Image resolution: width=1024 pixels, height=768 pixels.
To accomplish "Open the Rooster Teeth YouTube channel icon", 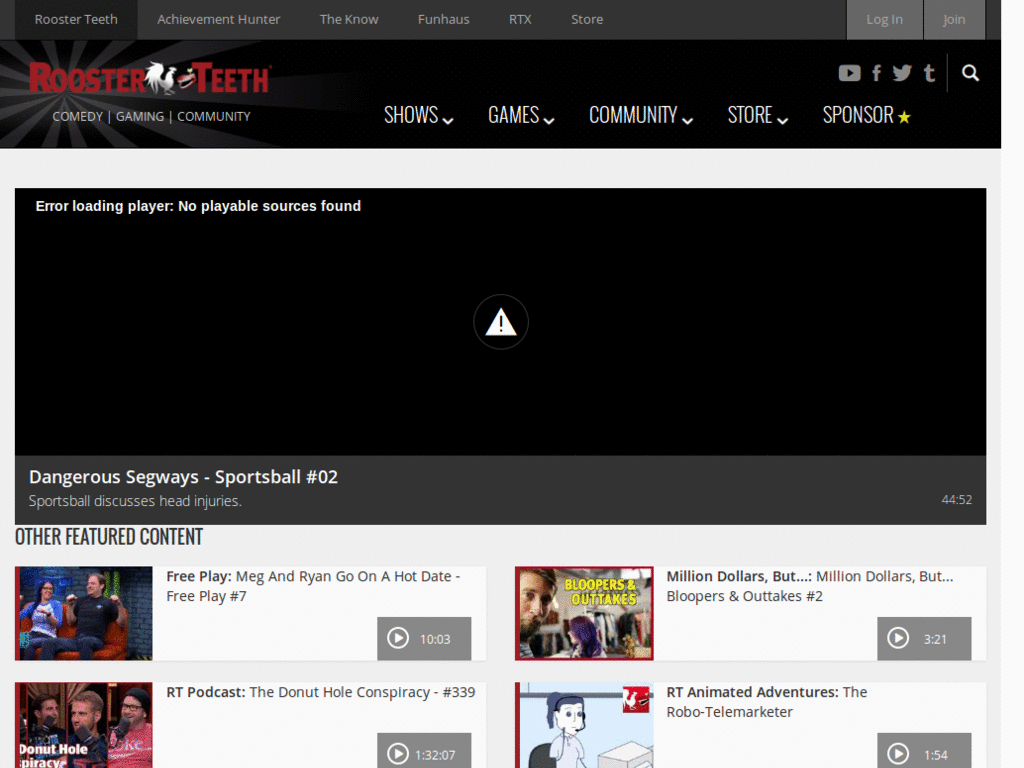I will 849,72.
